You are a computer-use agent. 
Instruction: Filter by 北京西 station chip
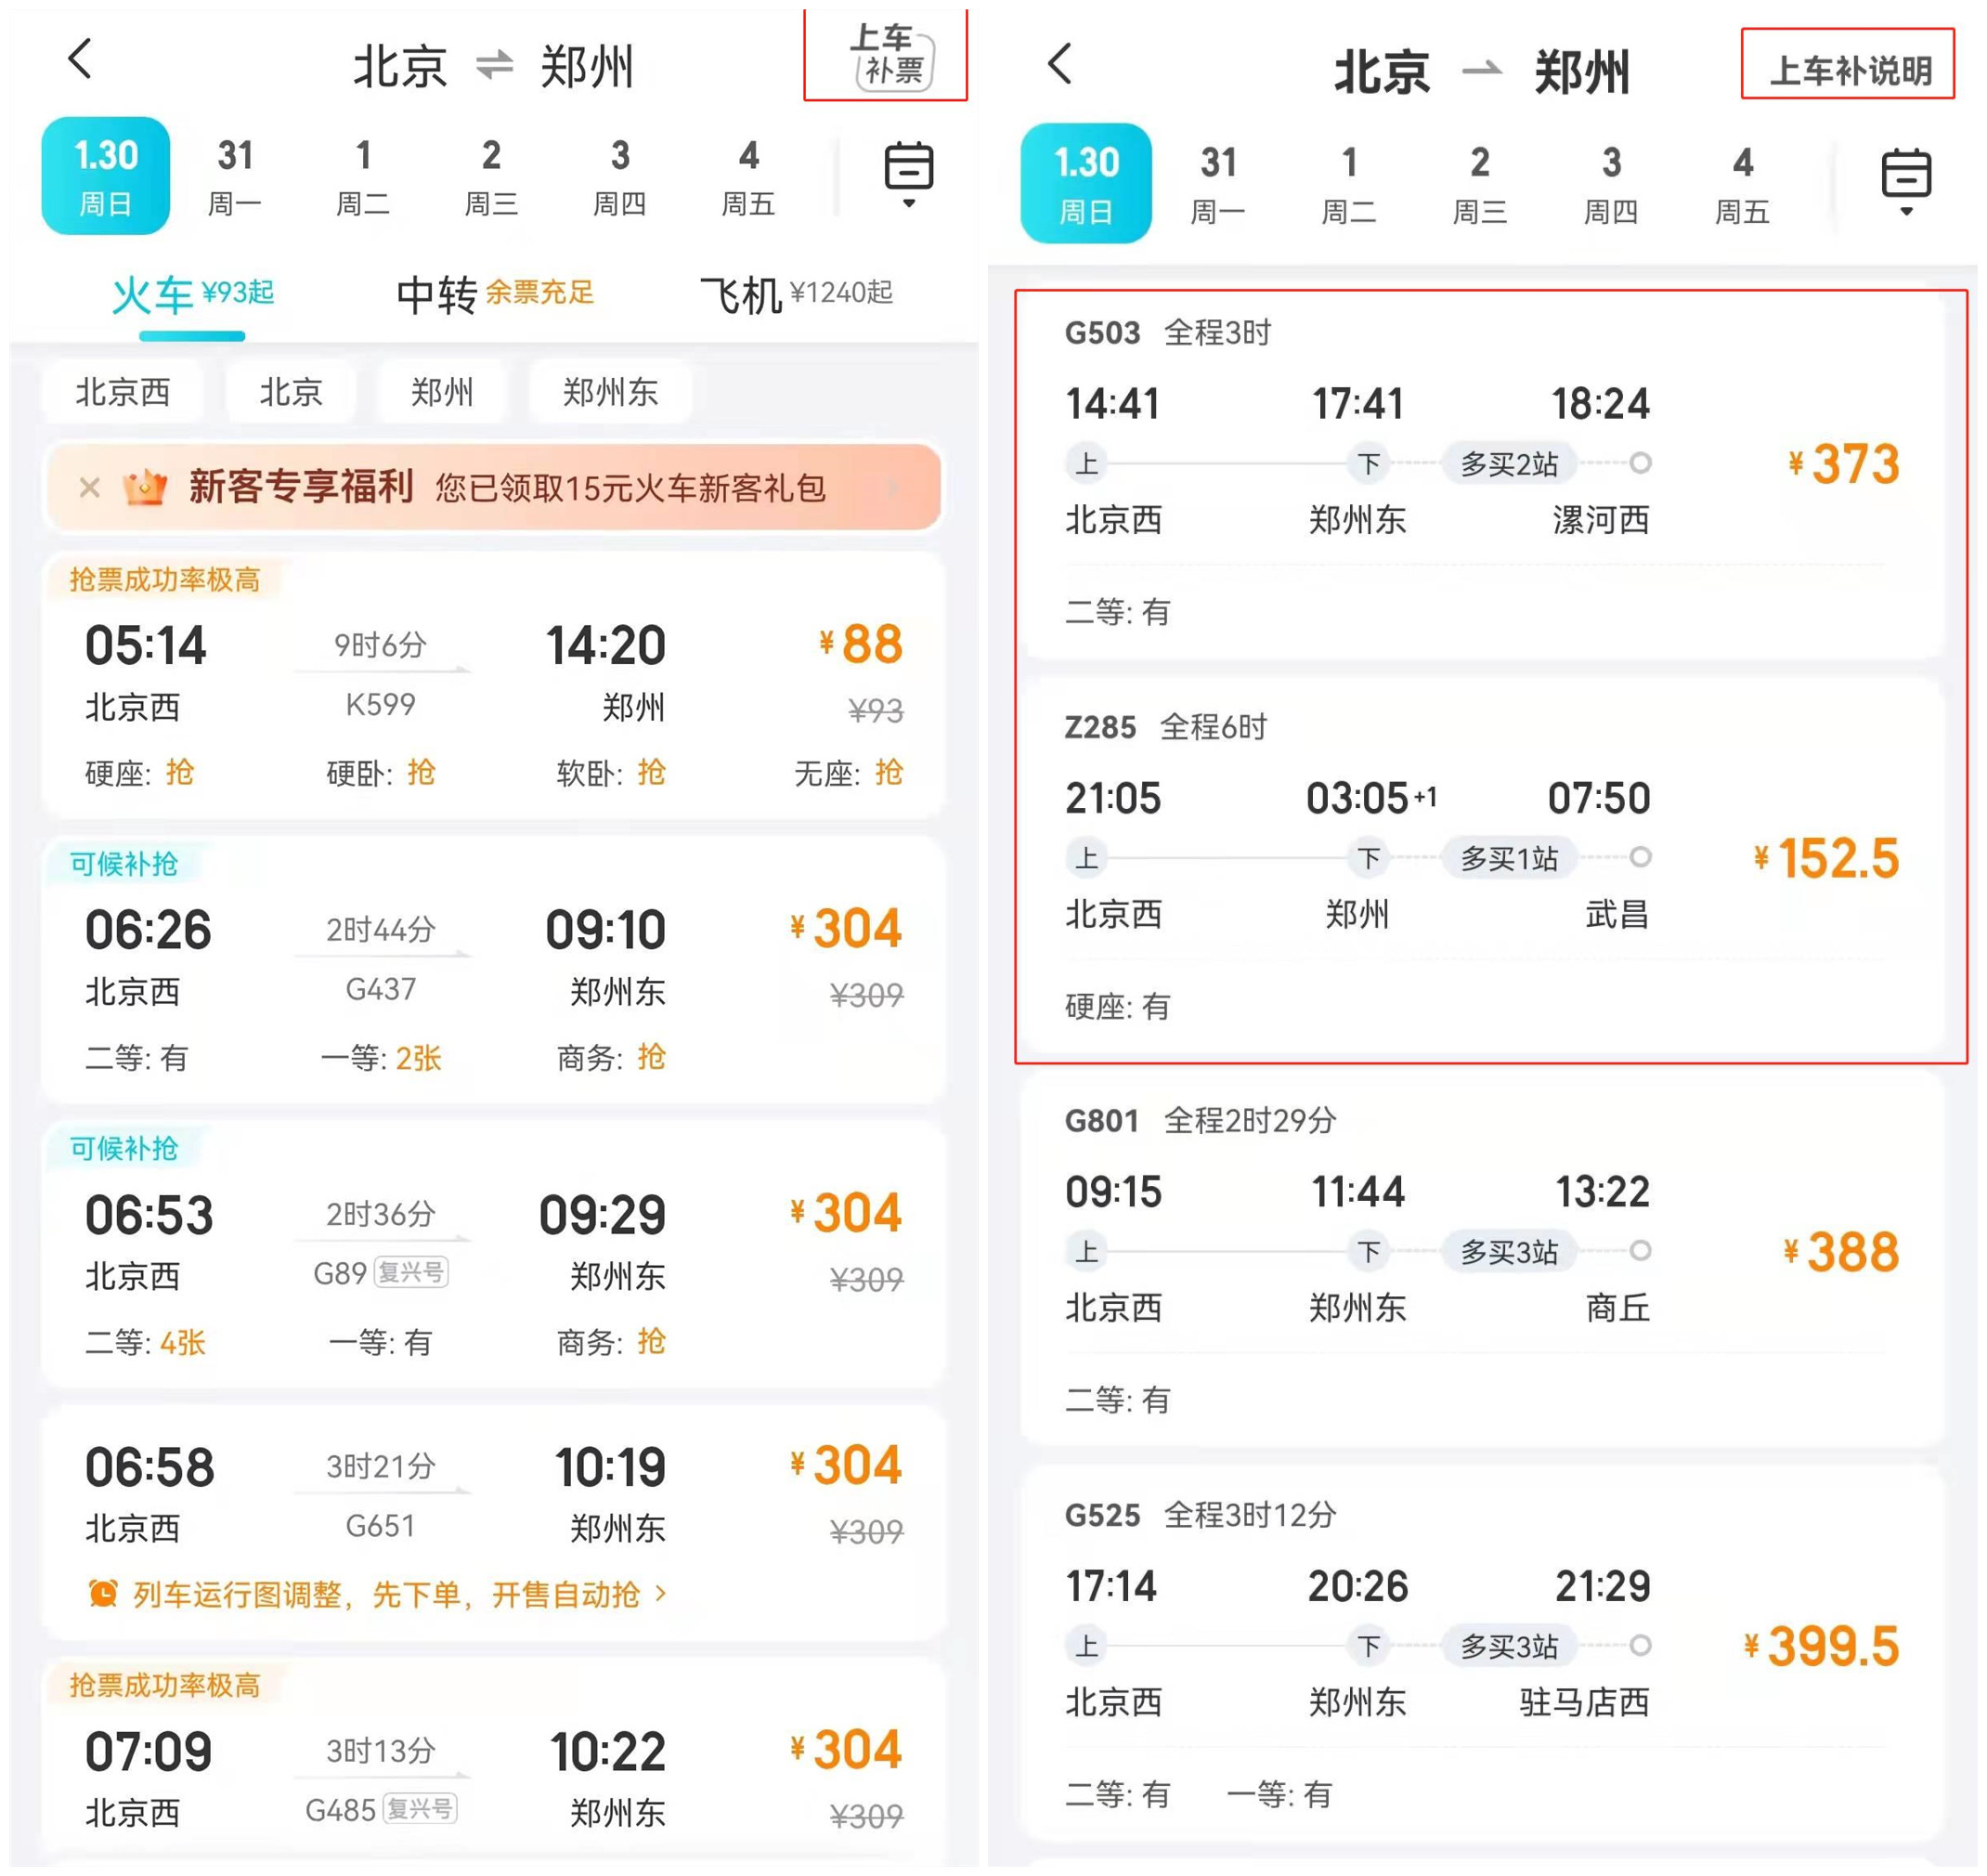click(124, 392)
